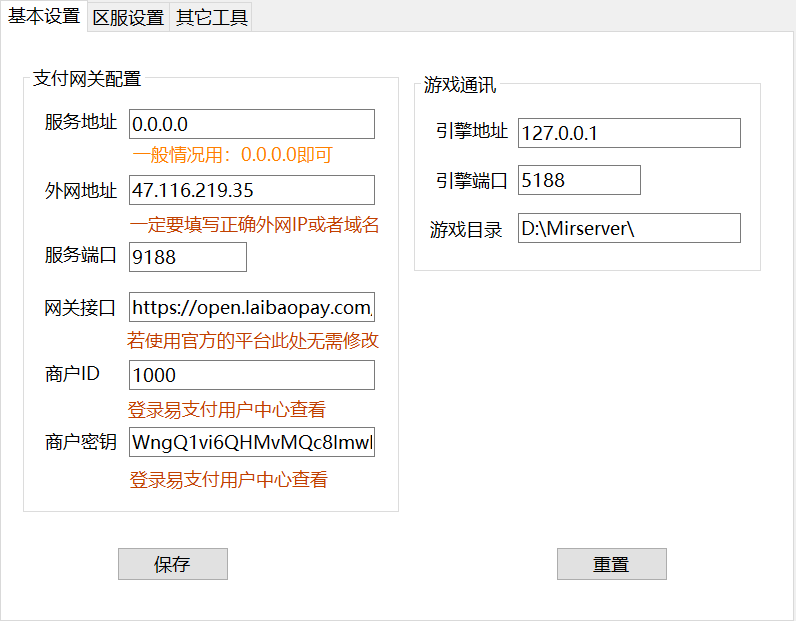Click the 游戏目录 field with D:\Mirserver\
This screenshot has width=796, height=621.
point(629,228)
